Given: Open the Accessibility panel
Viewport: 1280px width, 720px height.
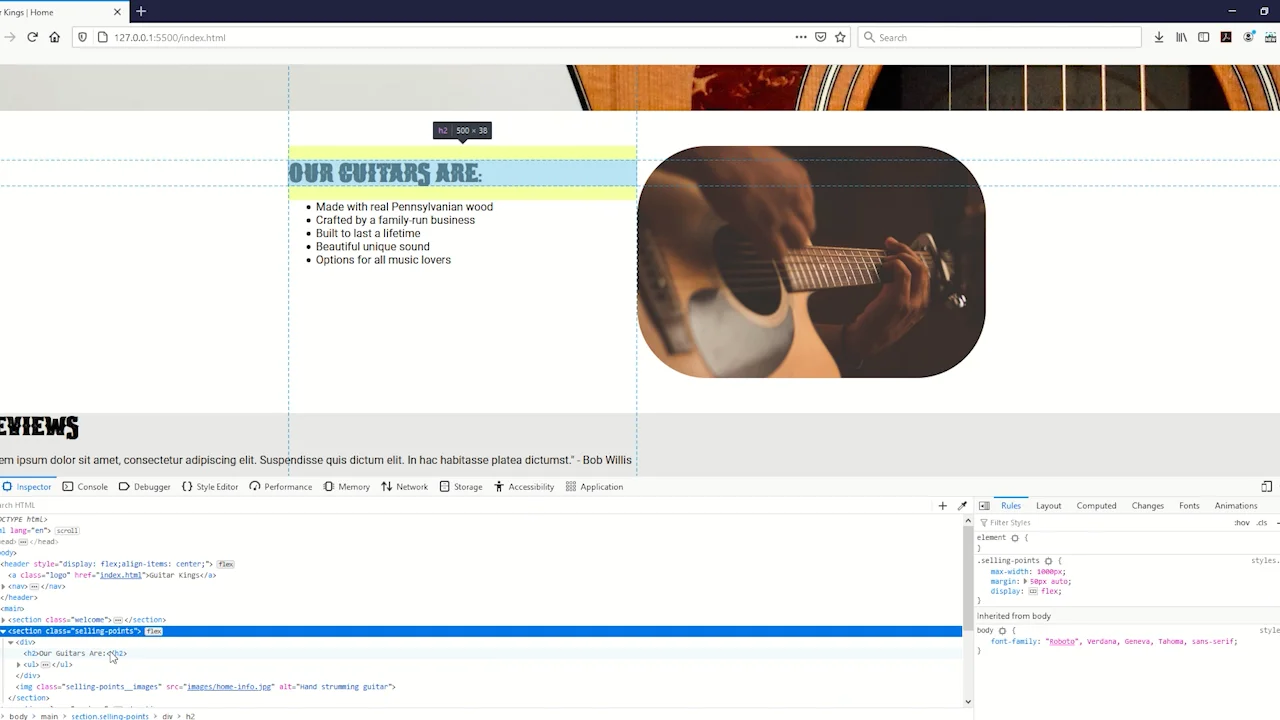Looking at the screenshot, I should point(523,487).
